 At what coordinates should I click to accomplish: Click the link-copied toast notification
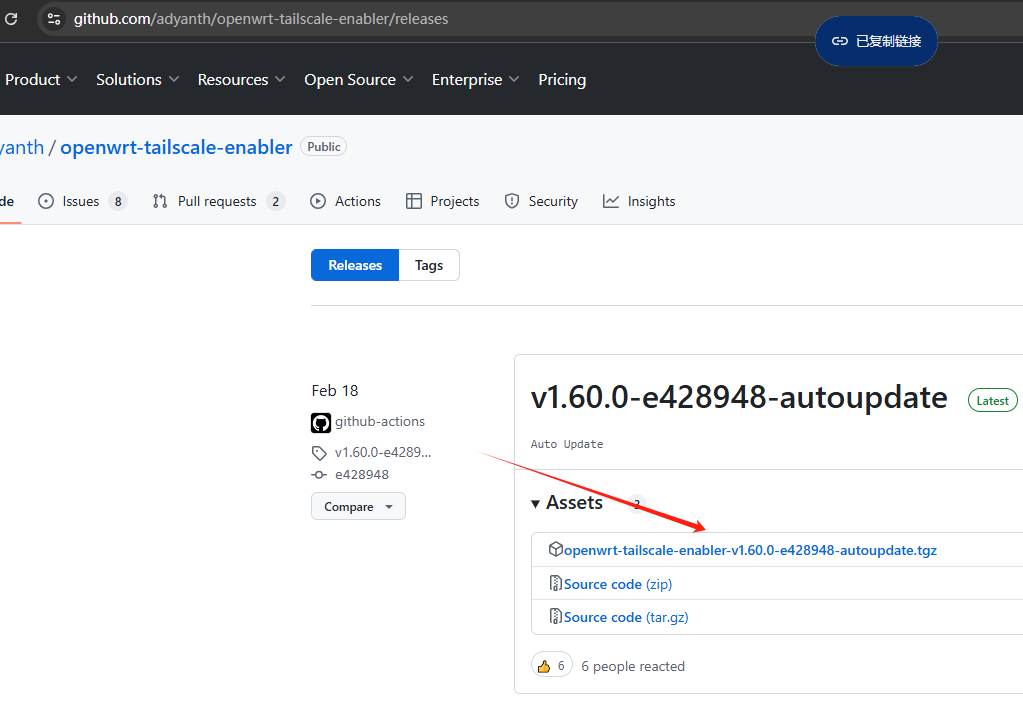(x=876, y=41)
